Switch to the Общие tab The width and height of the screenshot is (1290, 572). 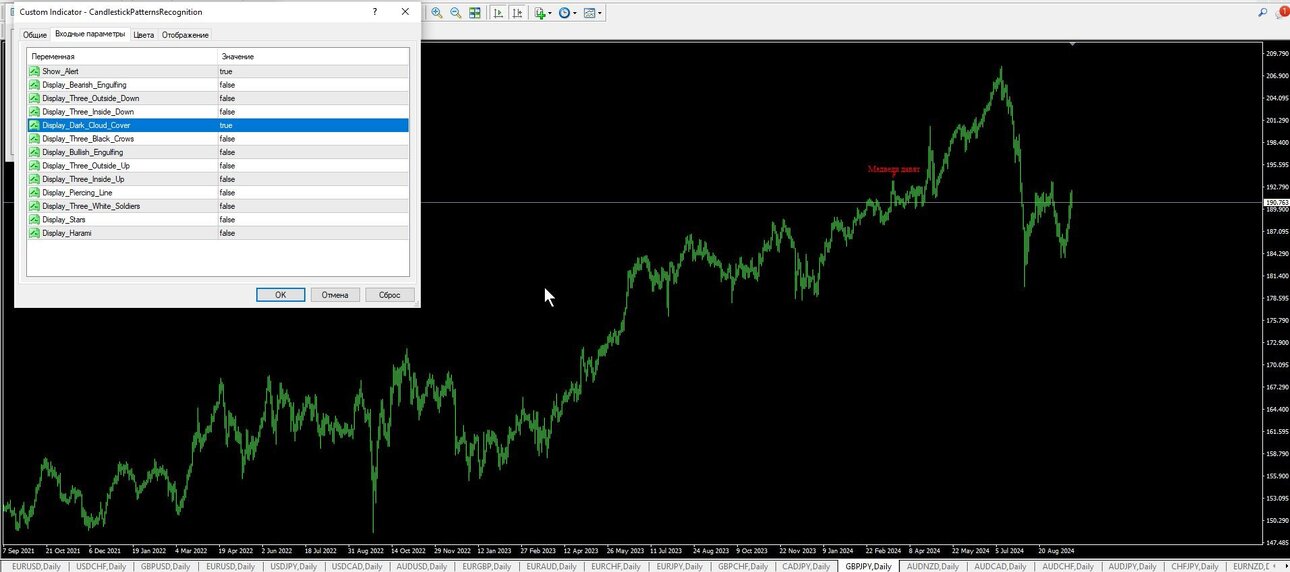[x=35, y=34]
